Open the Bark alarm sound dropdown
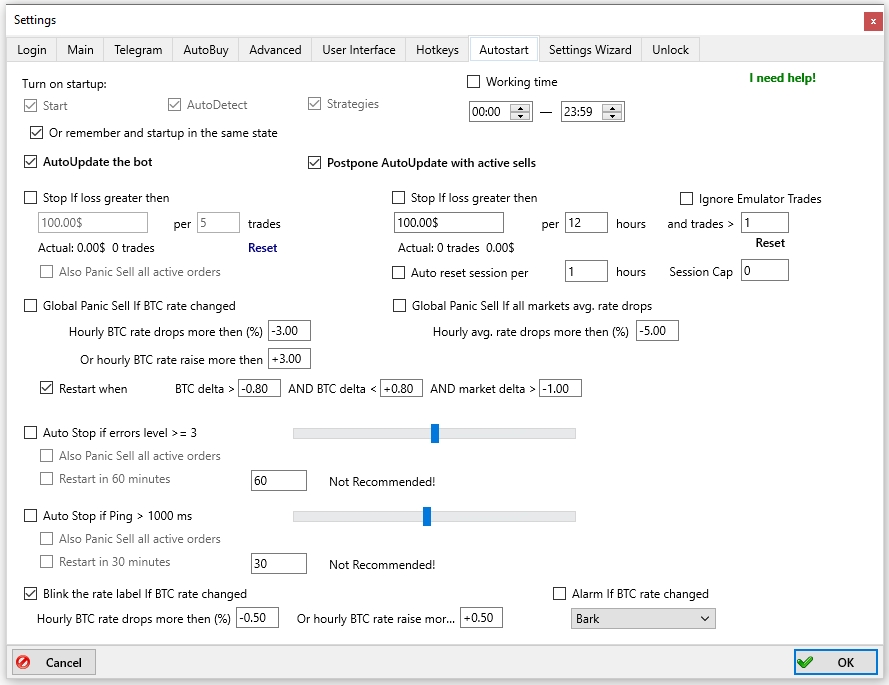 coord(643,619)
